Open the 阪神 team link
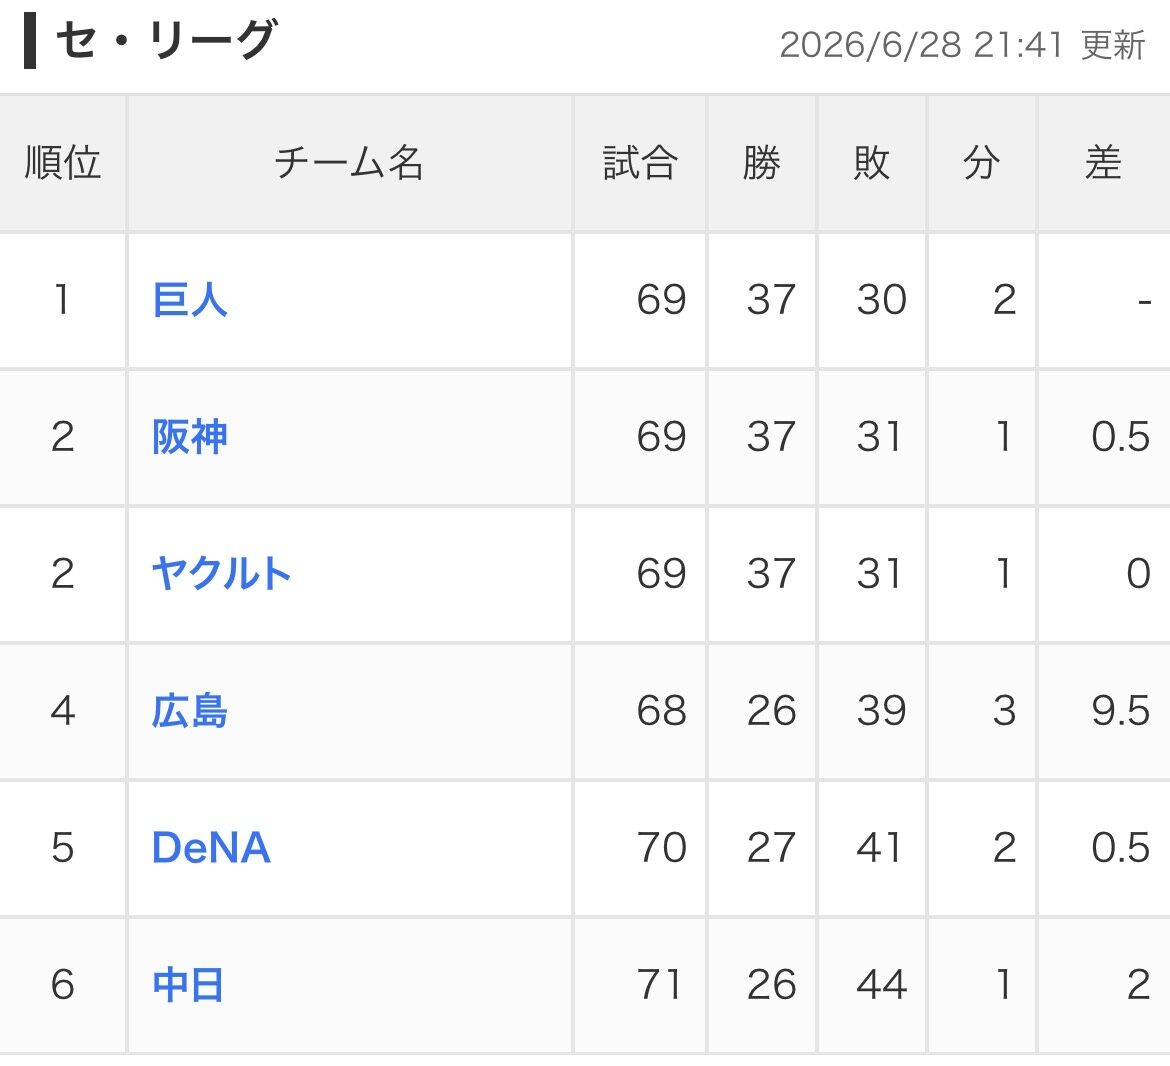The width and height of the screenshot is (1170, 1066). (x=190, y=436)
